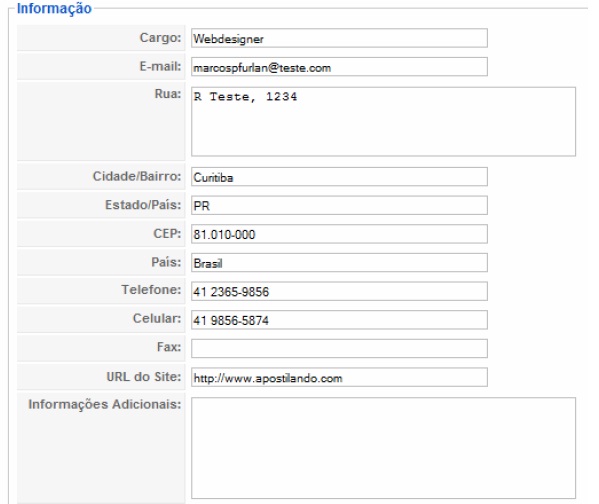Image resolution: width=599 pixels, height=504 pixels.
Task: Click the URL do Site field
Action: (x=339, y=377)
